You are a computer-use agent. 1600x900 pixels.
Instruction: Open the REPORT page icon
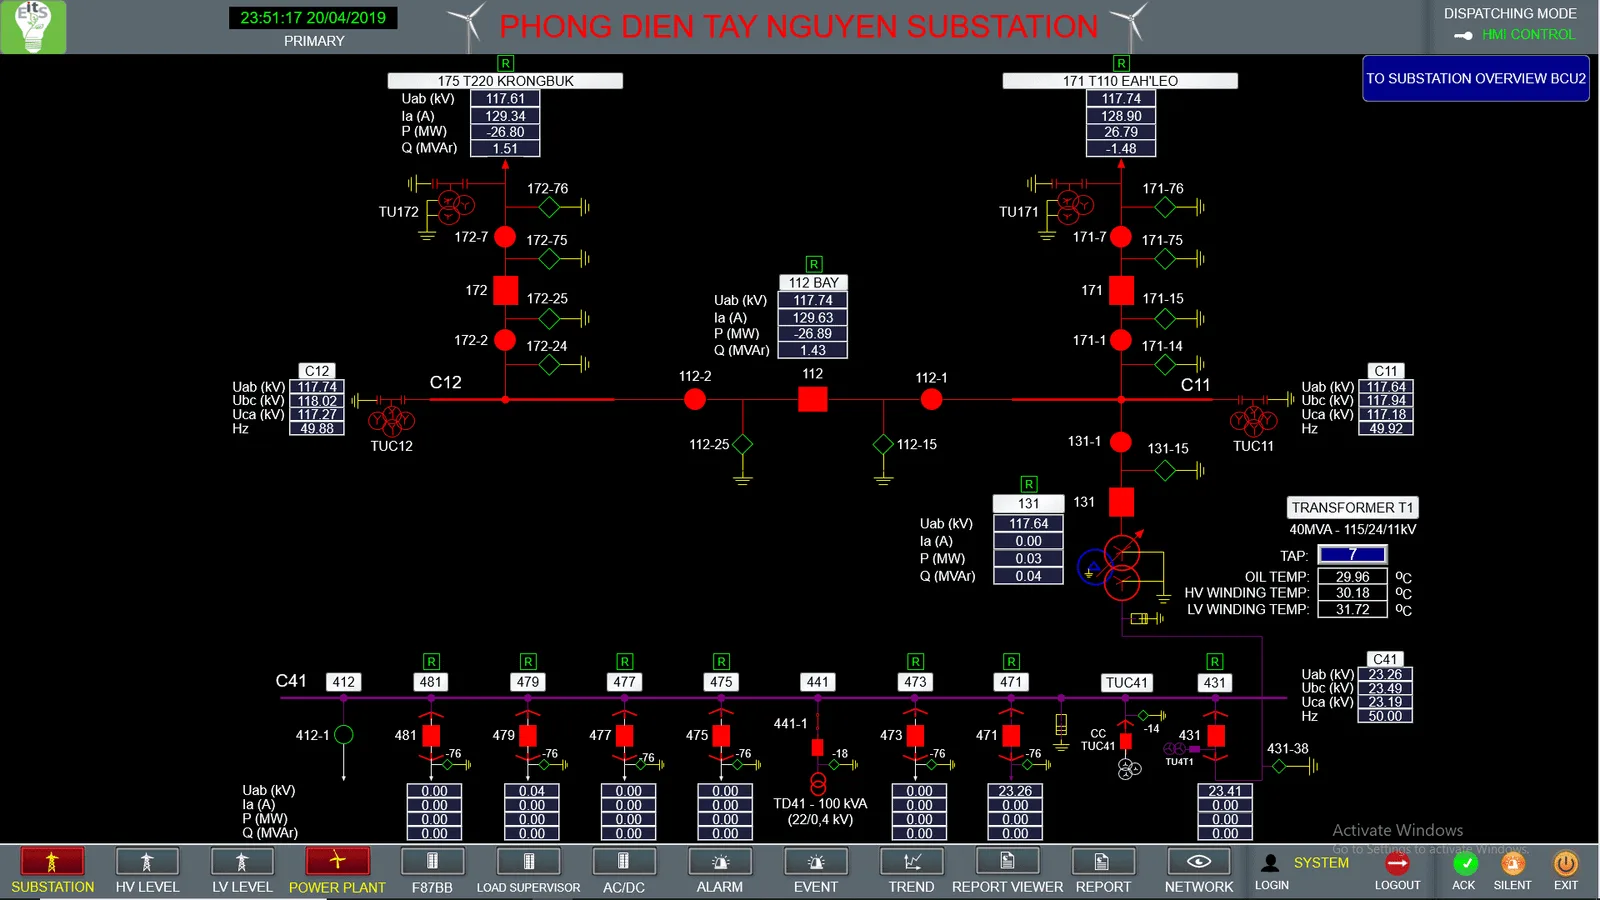(1103, 861)
